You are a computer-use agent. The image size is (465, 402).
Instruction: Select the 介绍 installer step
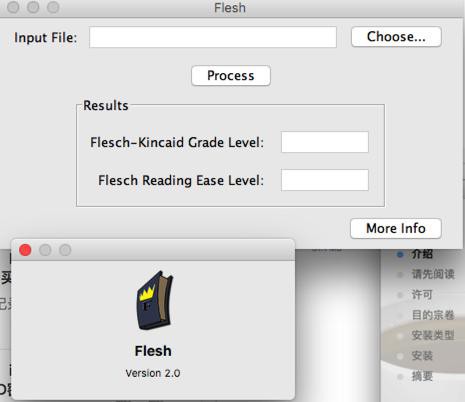(x=422, y=254)
